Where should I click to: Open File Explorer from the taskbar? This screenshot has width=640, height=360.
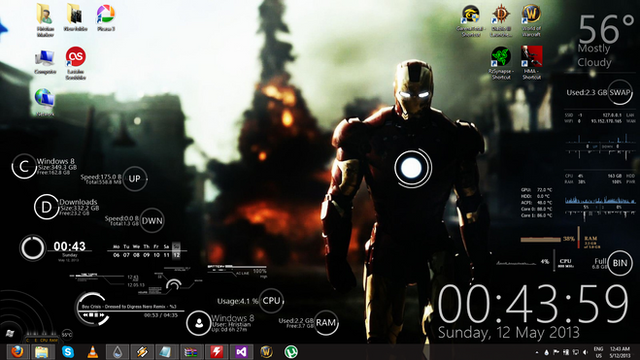[42, 352]
